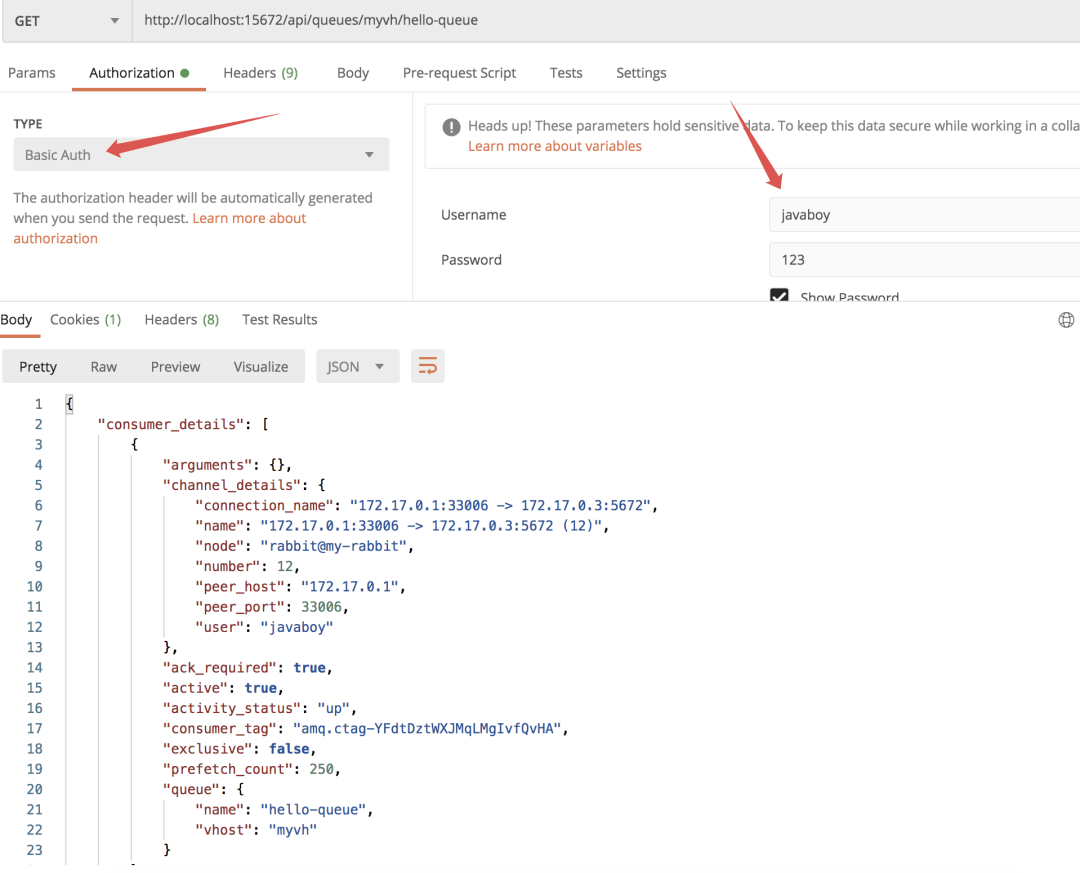The image size is (1080, 873).
Task: Open the response Cookies (1) tab
Action: pyautogui.click(x=85, y=320)
